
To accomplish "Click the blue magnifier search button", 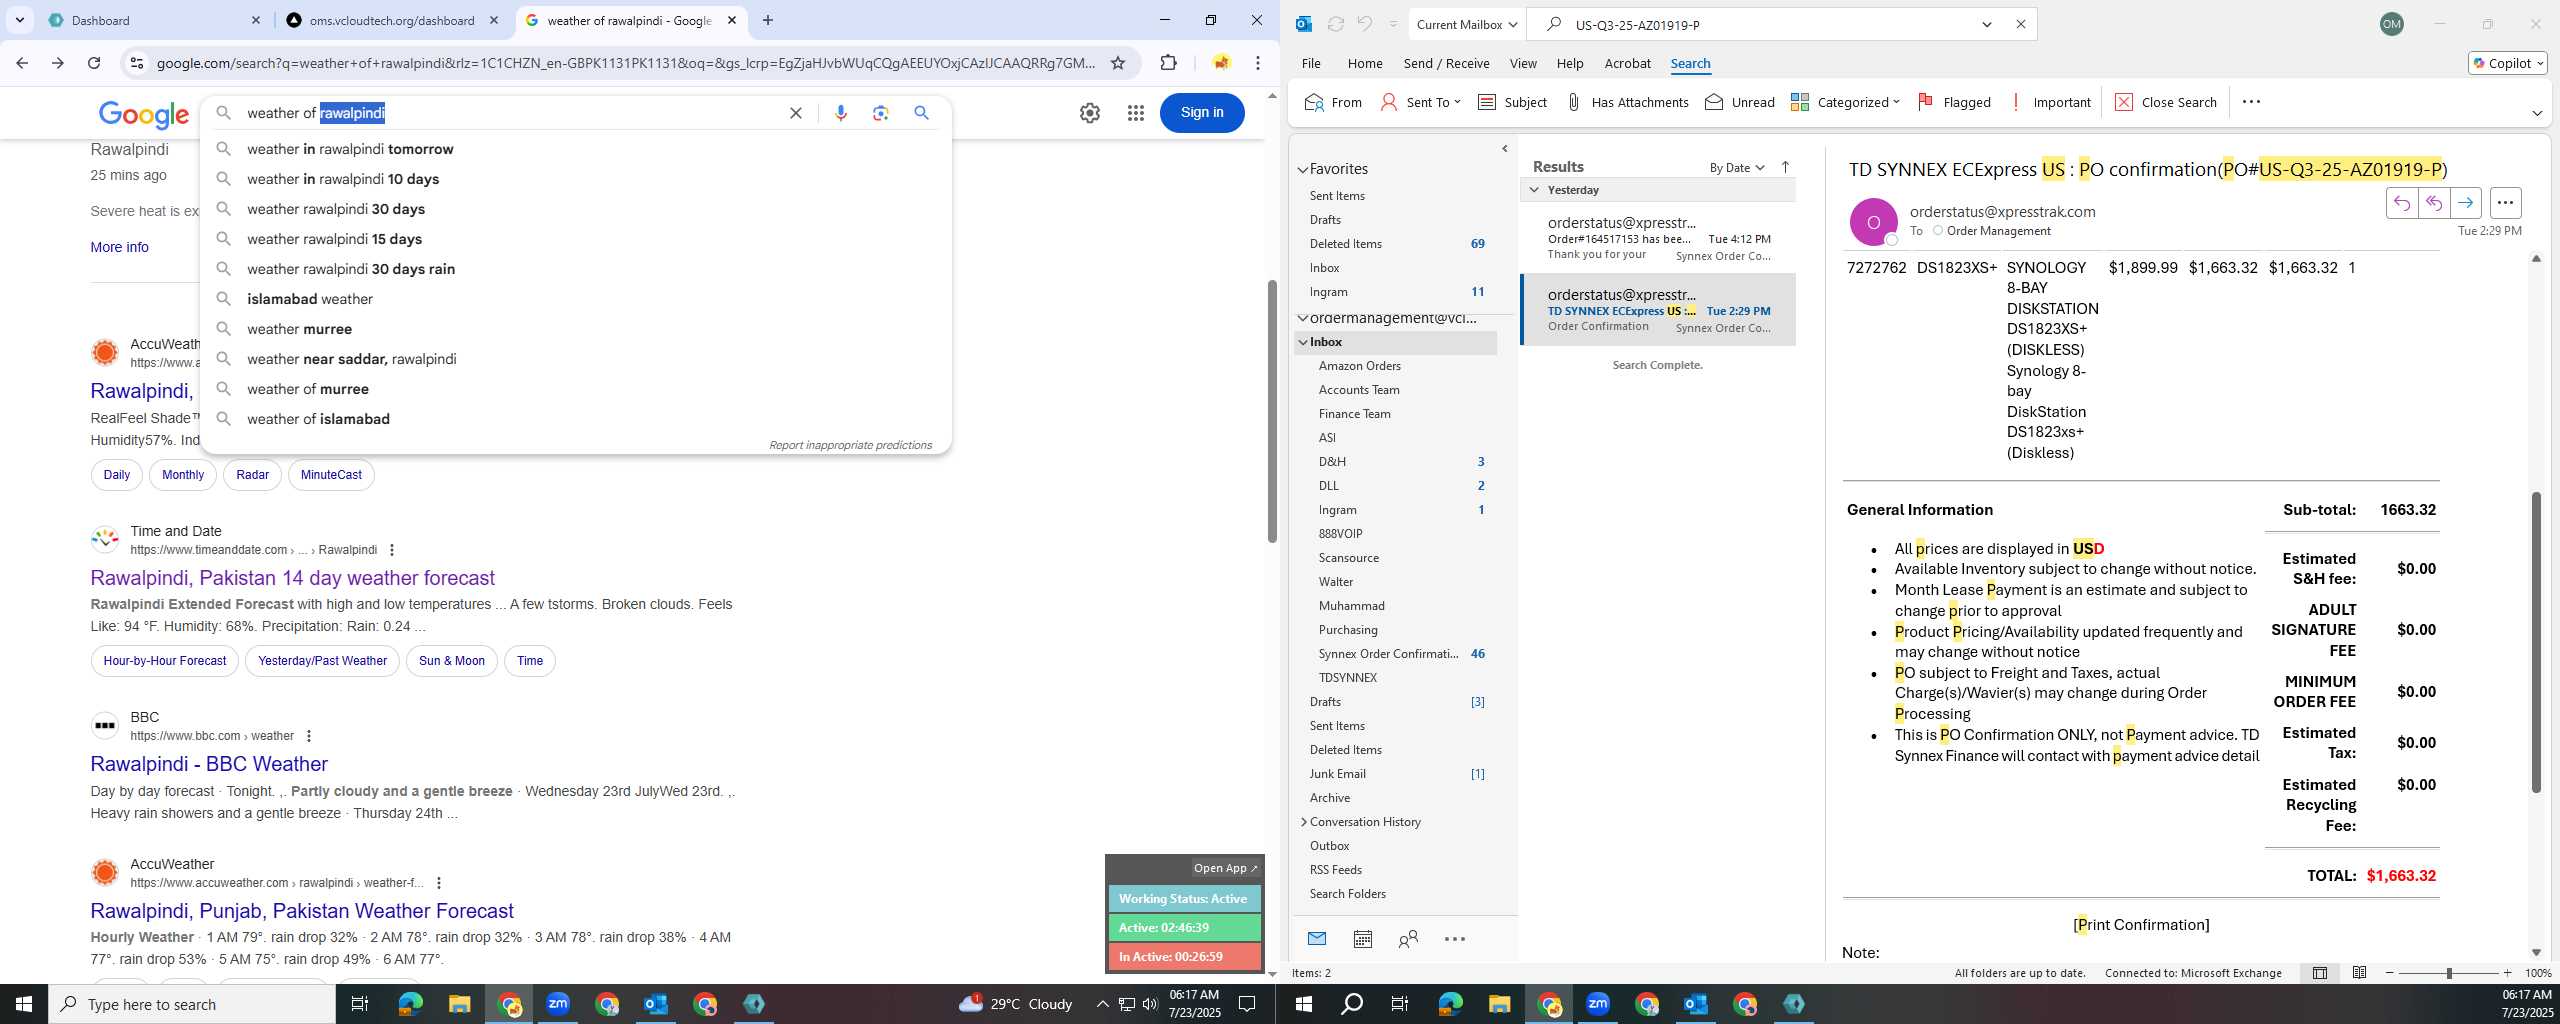I will pyautogui.click(x=922, y=113).
